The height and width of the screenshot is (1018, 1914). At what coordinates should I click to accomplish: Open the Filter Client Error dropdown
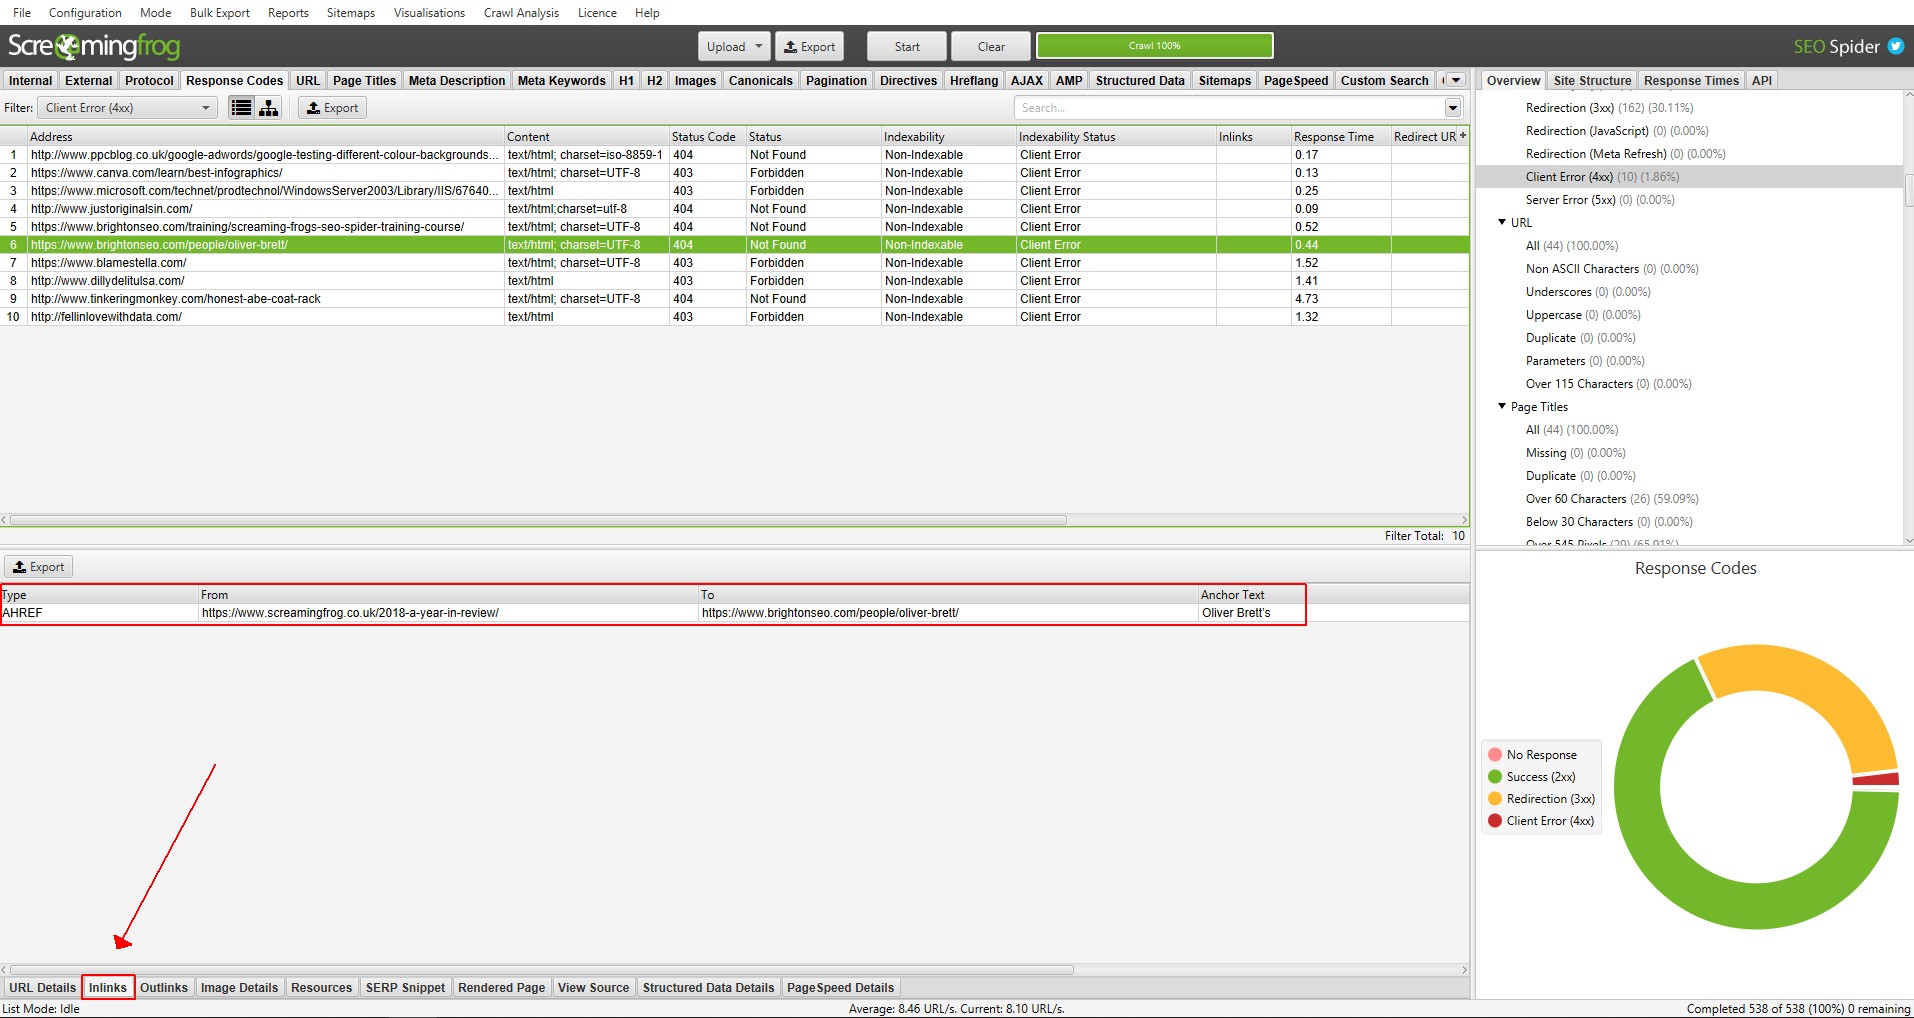[126, 108]
